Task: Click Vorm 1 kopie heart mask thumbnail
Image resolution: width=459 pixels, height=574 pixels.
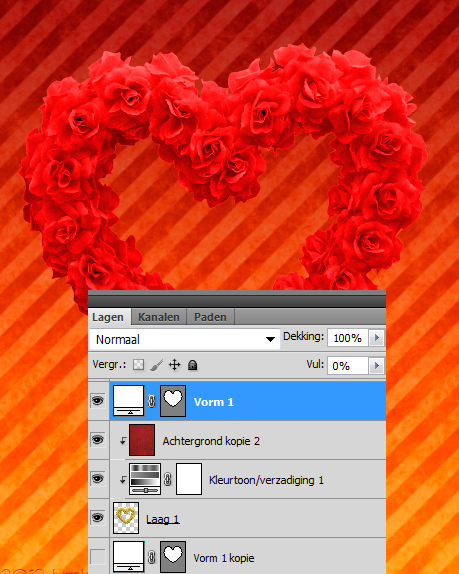Action: pos(173,557)
